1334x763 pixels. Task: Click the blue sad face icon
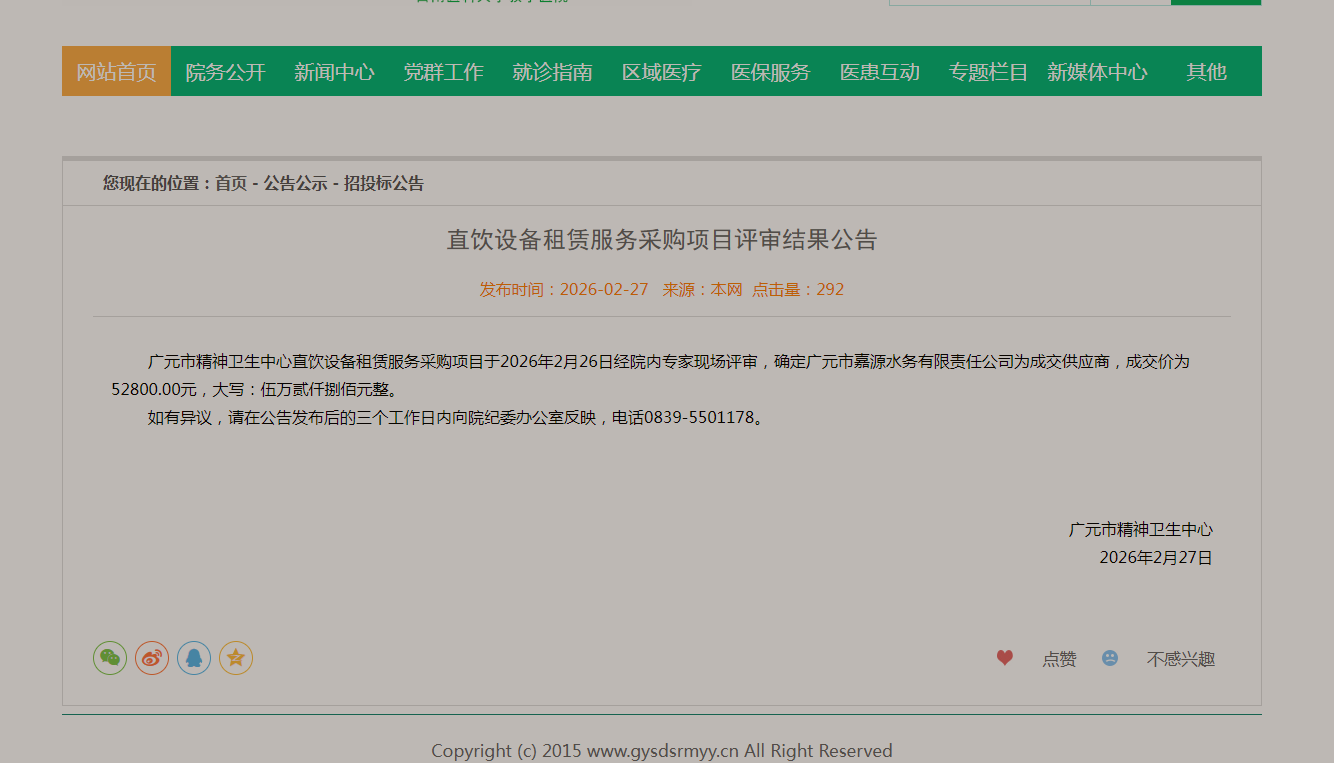click(1110, 658)
